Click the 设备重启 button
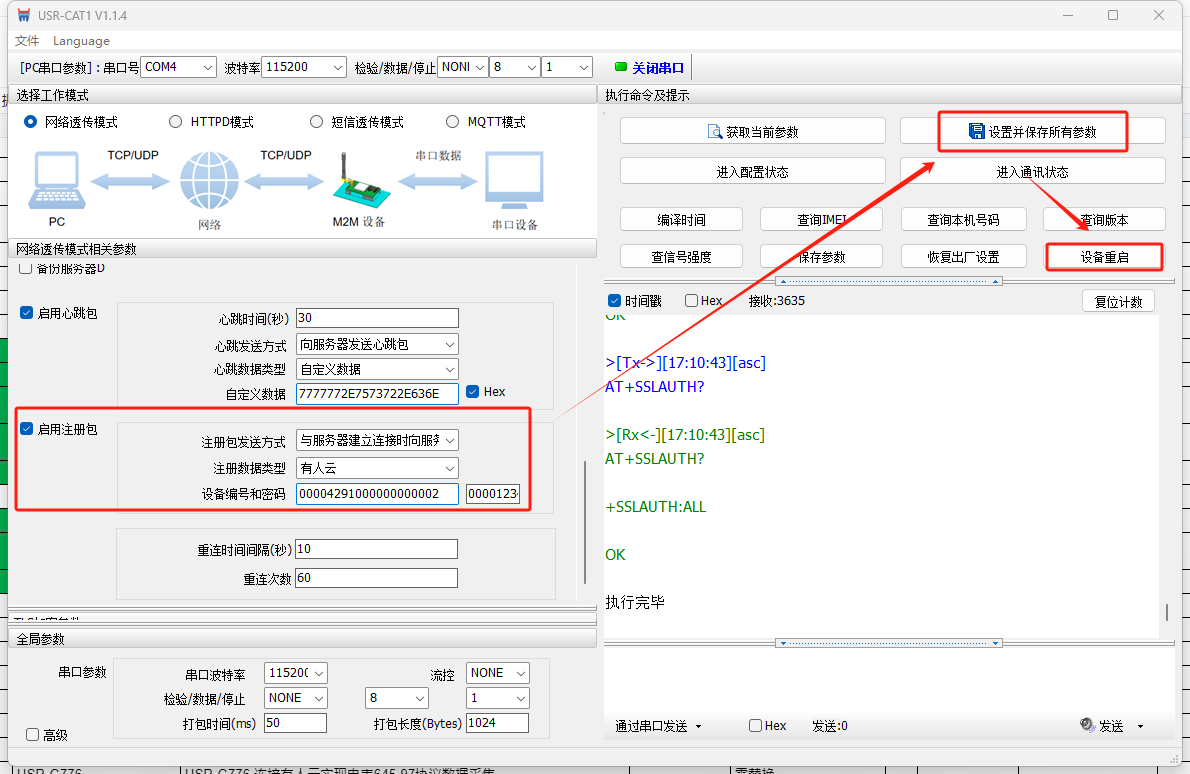This screenshot has width=1190, height=774. point(1104,257)
